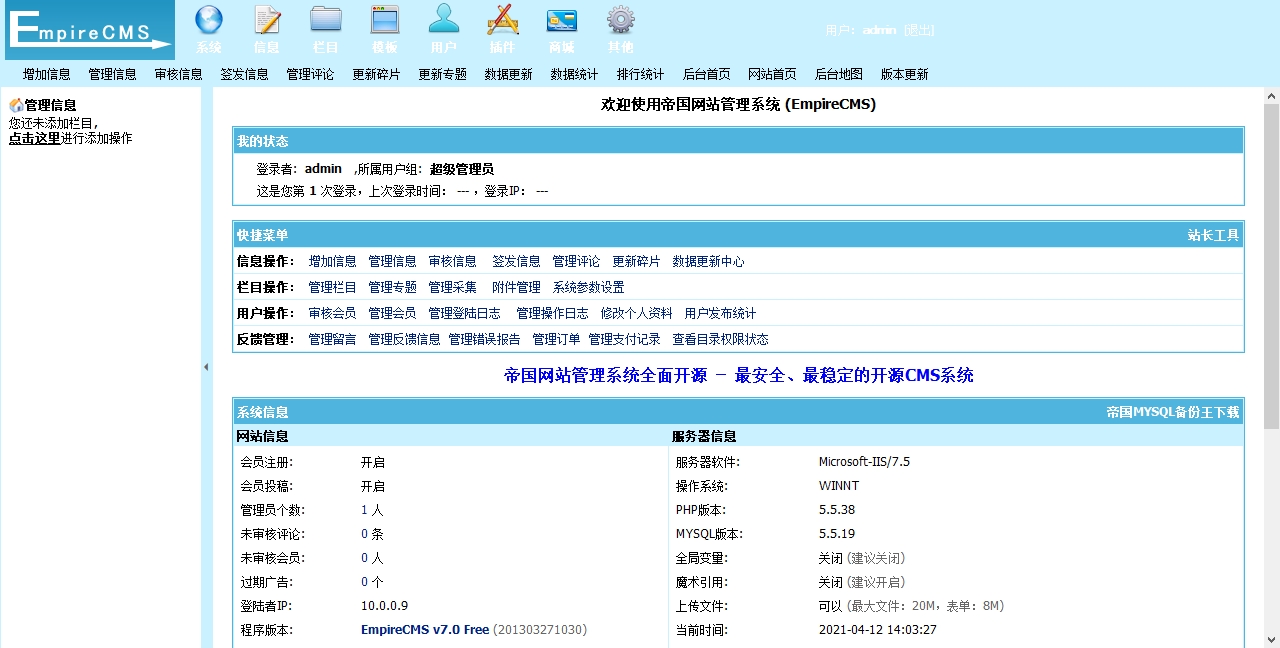Open 修改个人资料 quick link
This screenshot has width=1280, height=648.
click(637, 313)
